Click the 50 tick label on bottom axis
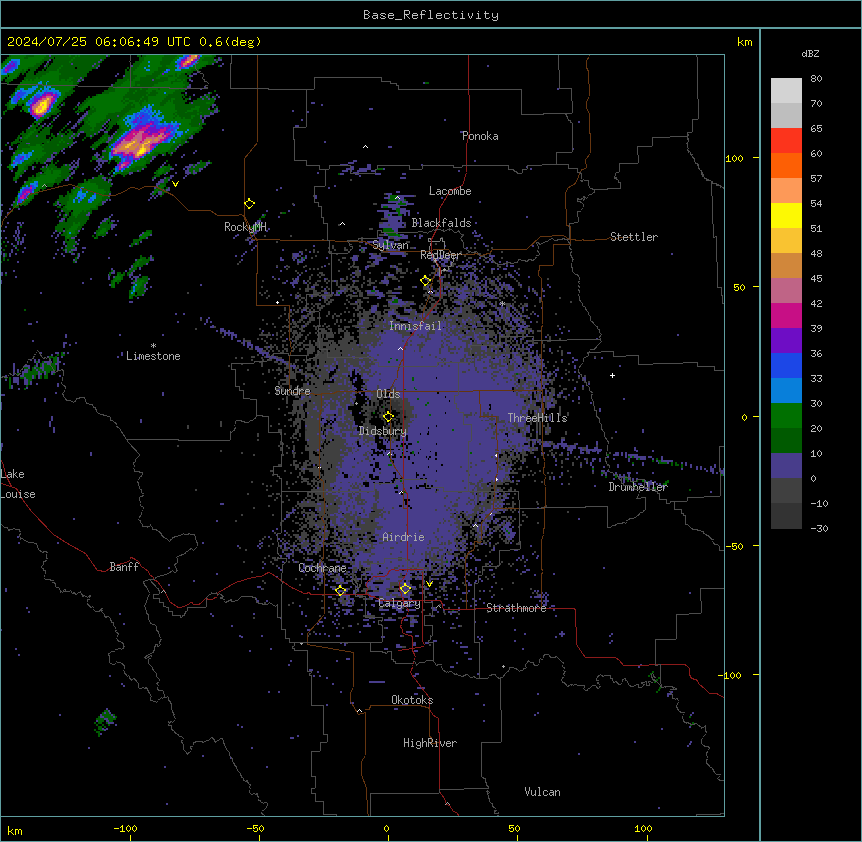 pos(514,828)
